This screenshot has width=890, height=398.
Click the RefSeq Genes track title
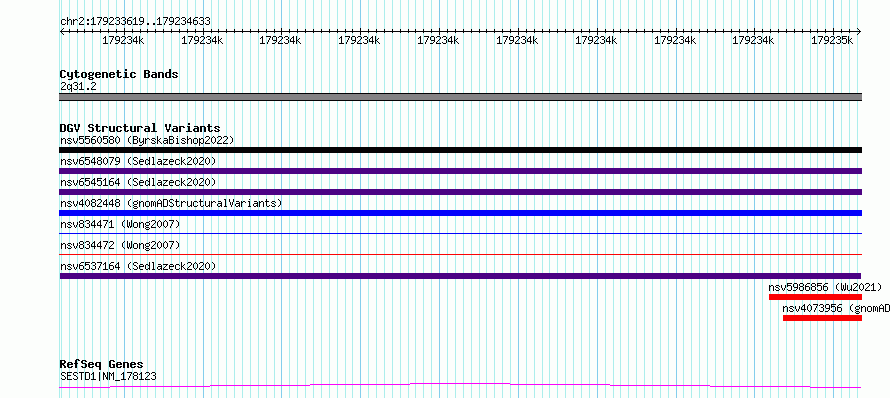(x=101, y=365)
